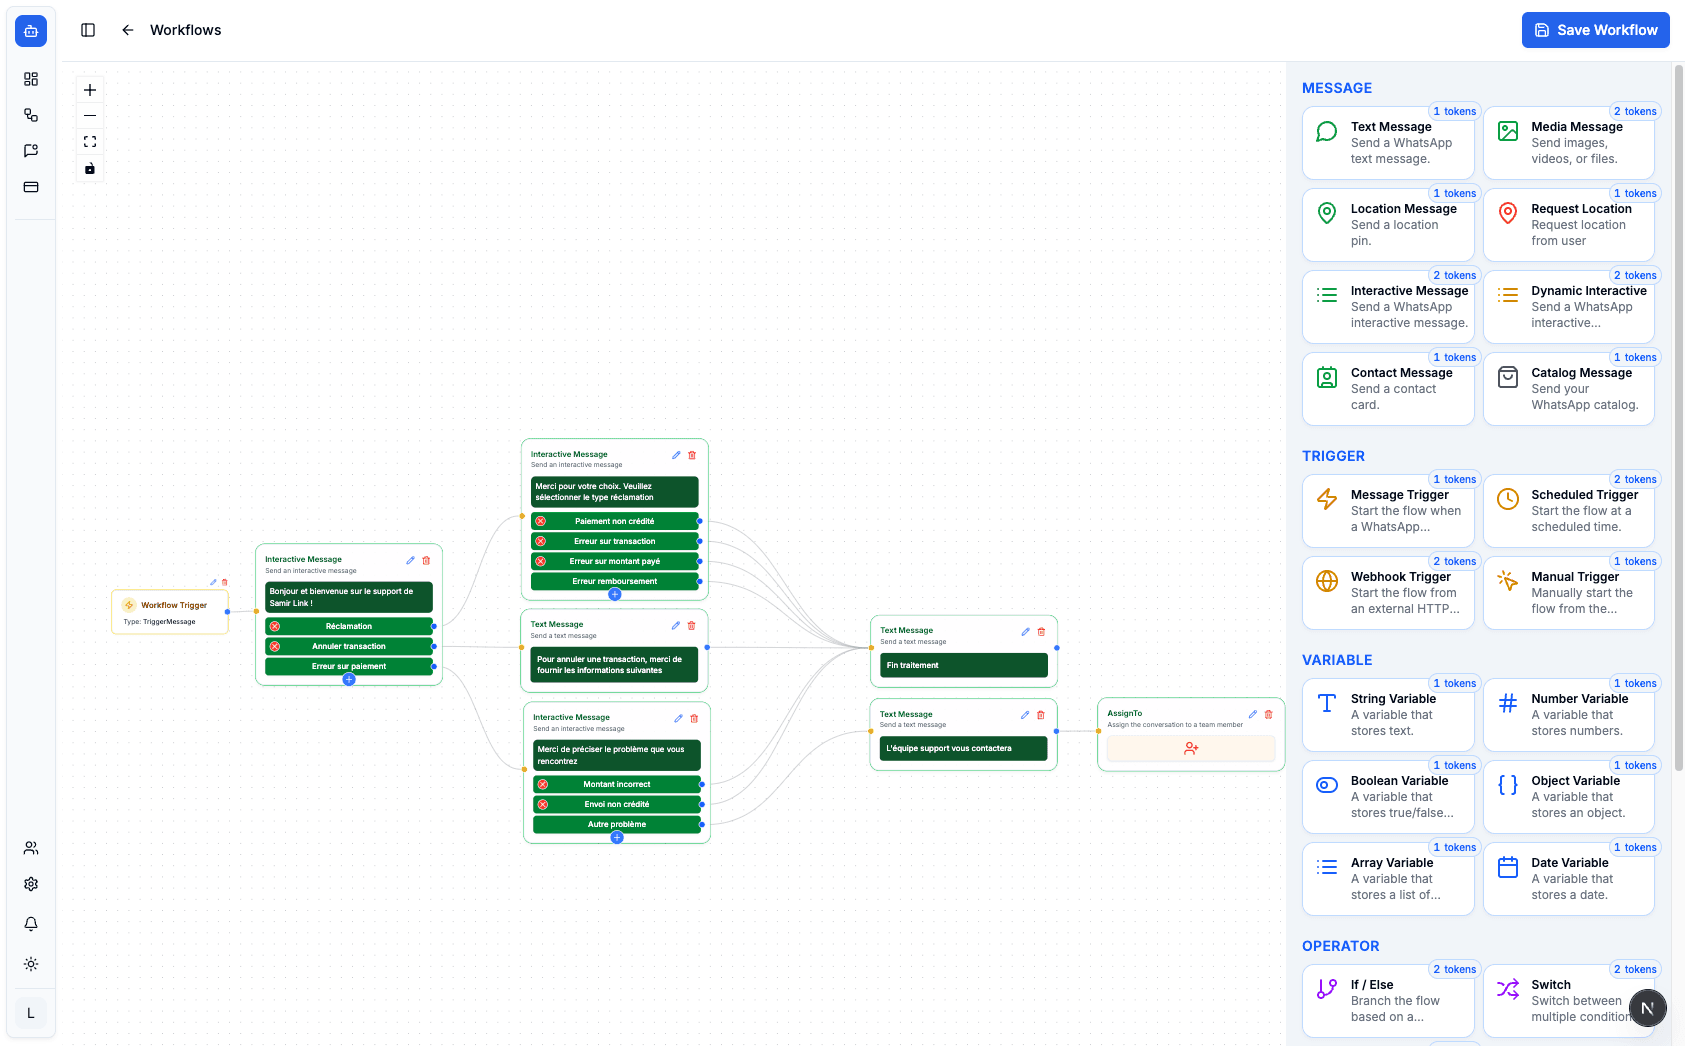Select the Webhook Trigger block
The height and width of the screenshot is (1046, 1685).
(1387, 593)
